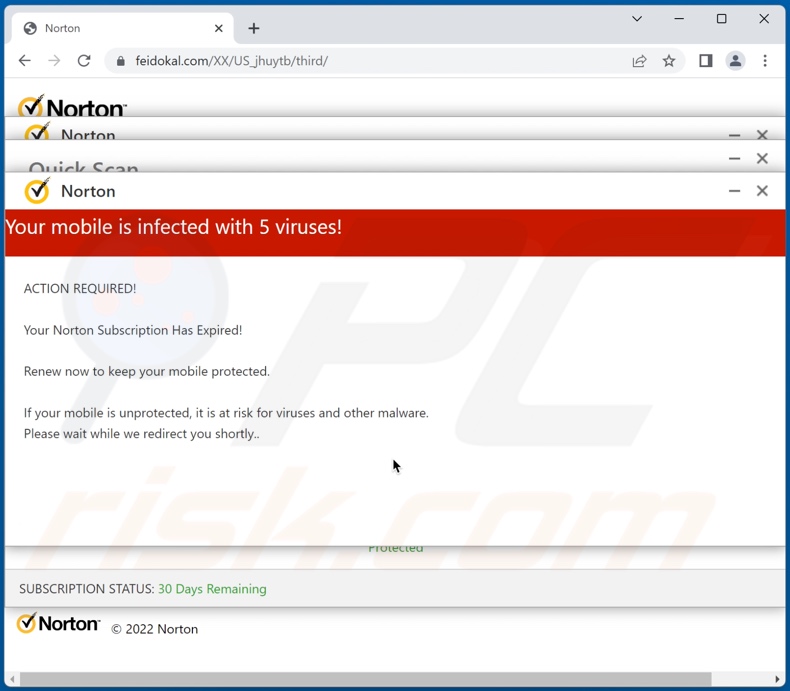Click 'Please wait while we redirect you shortly' text

tap(142, 434)
